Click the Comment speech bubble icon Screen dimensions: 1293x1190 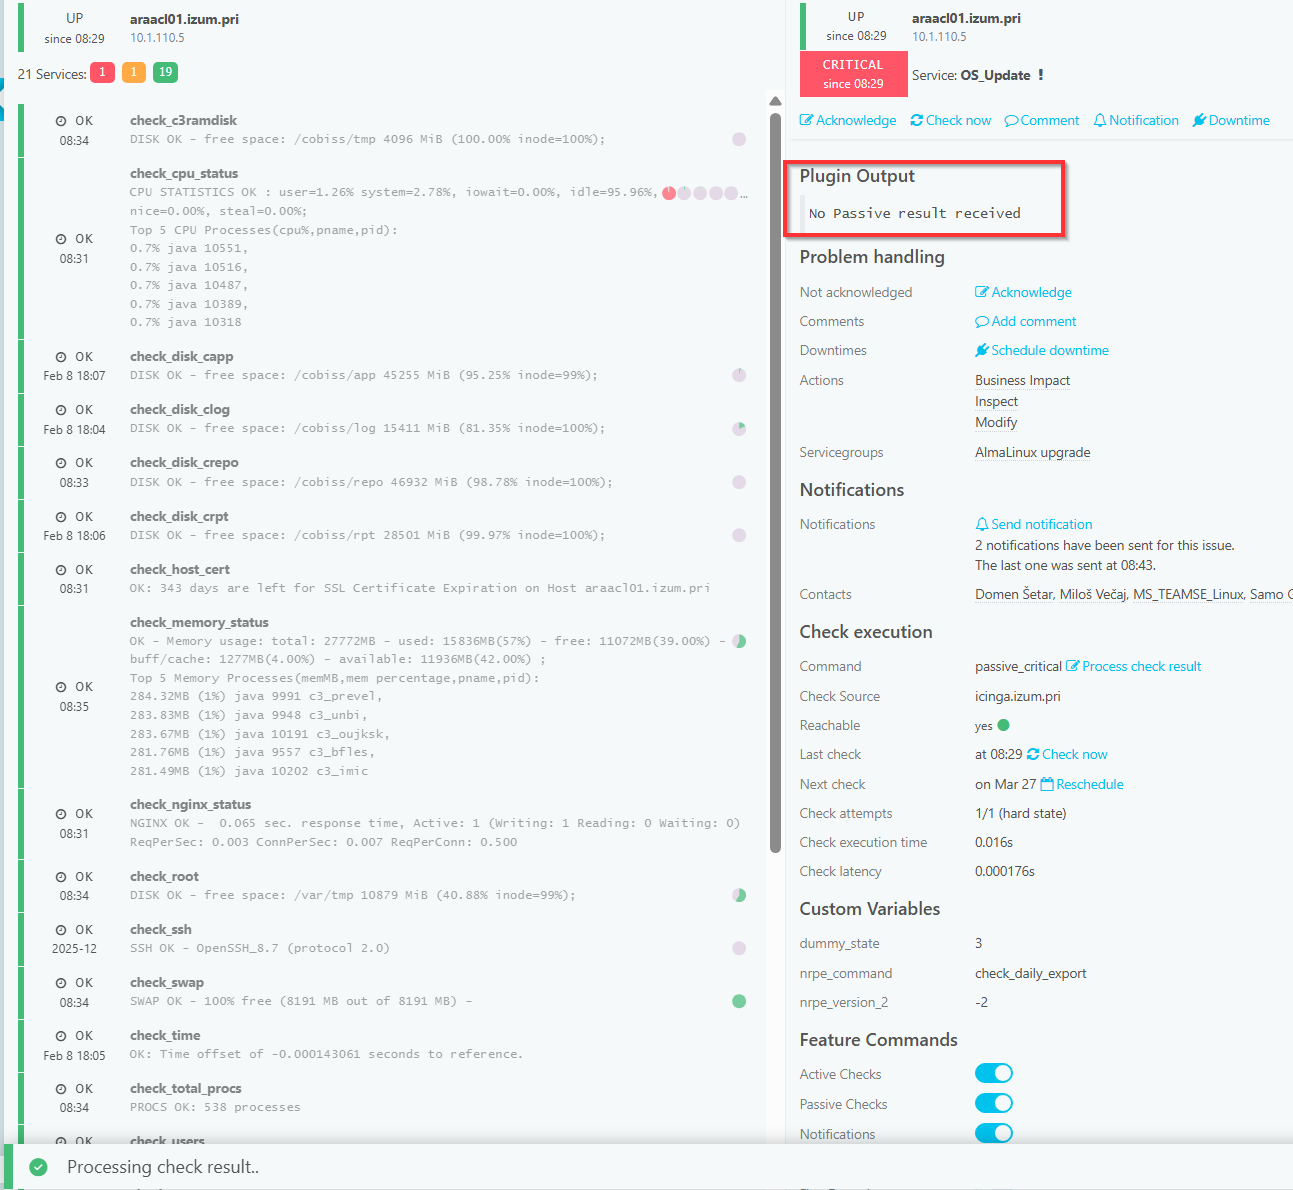coord(1011,121)
